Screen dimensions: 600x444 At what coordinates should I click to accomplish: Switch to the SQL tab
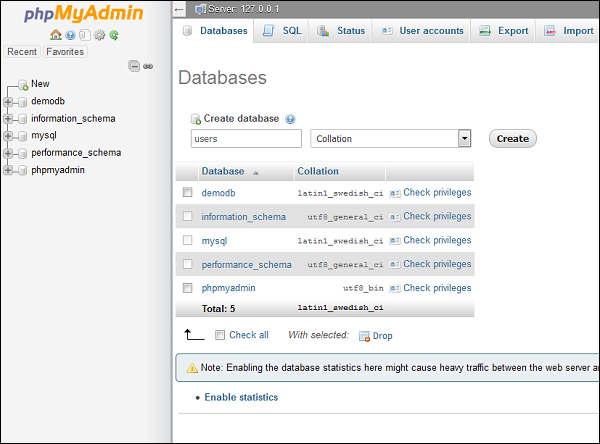click(281, 31)
